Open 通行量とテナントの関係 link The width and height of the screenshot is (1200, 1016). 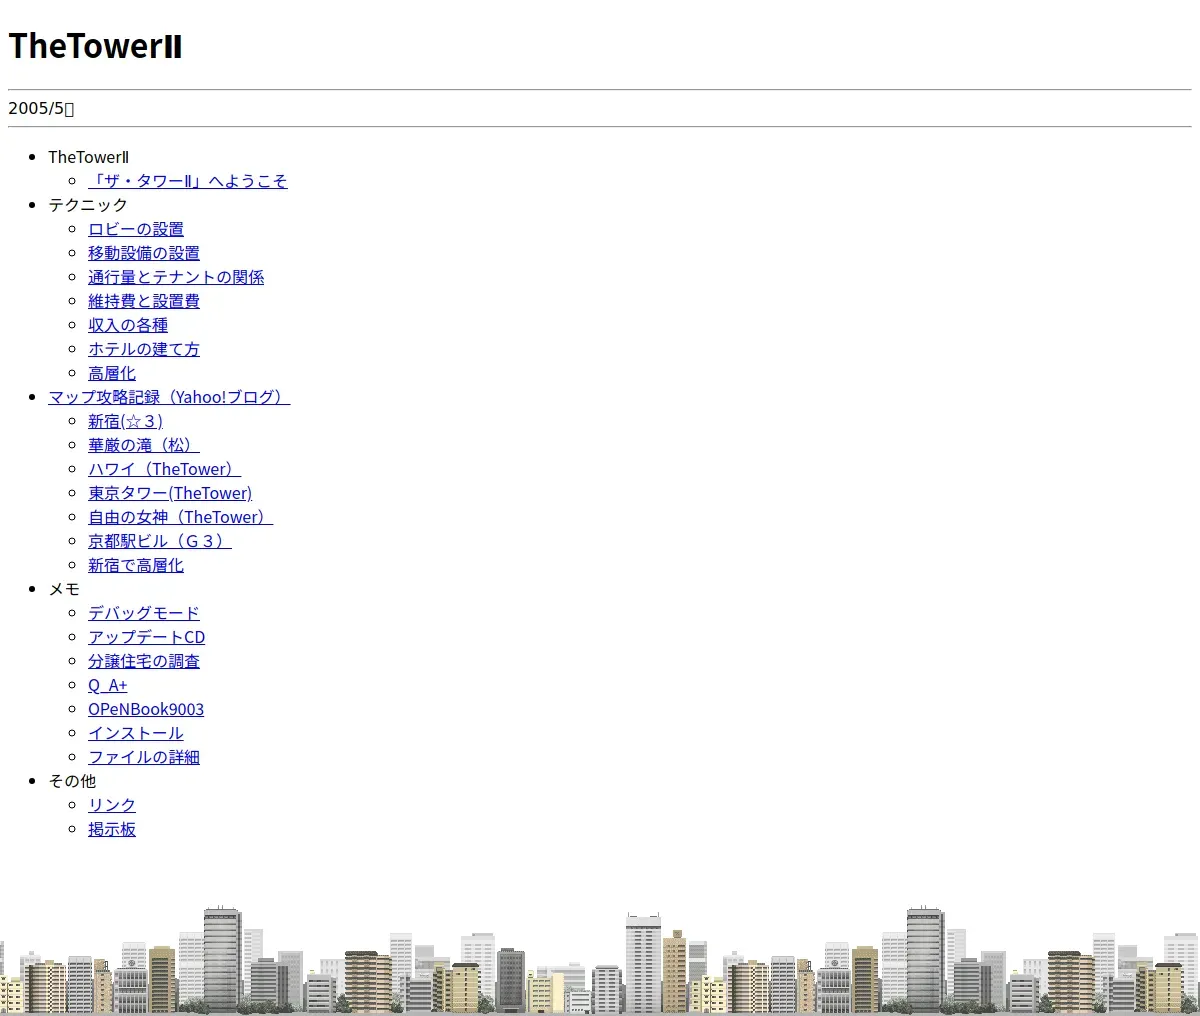click(176, 277)
